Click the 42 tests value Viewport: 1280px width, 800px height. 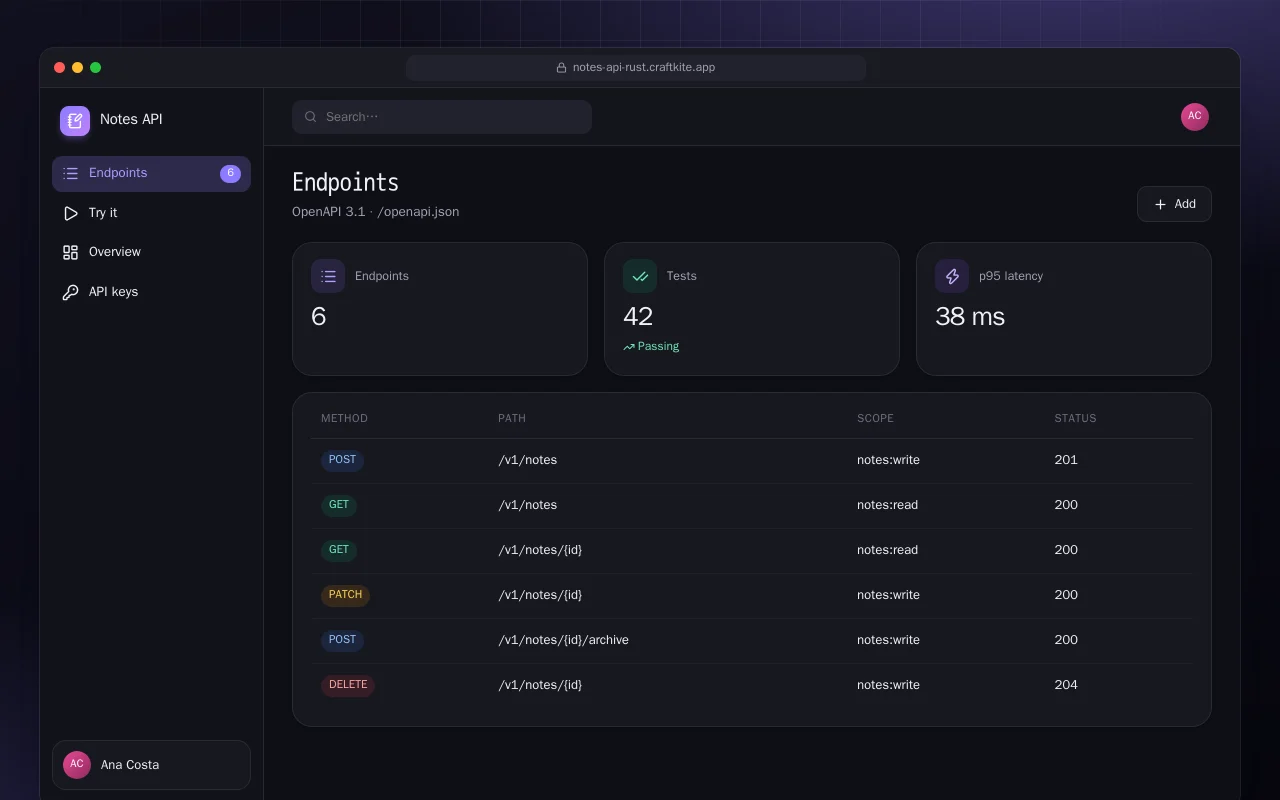coord(638,317)
